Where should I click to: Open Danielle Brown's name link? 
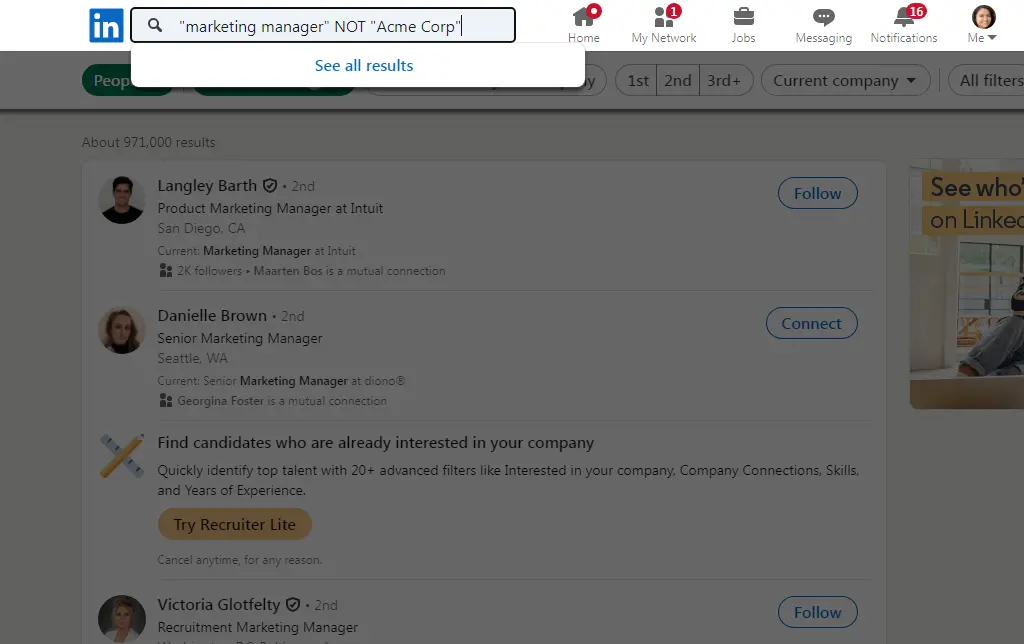(212, 315)
